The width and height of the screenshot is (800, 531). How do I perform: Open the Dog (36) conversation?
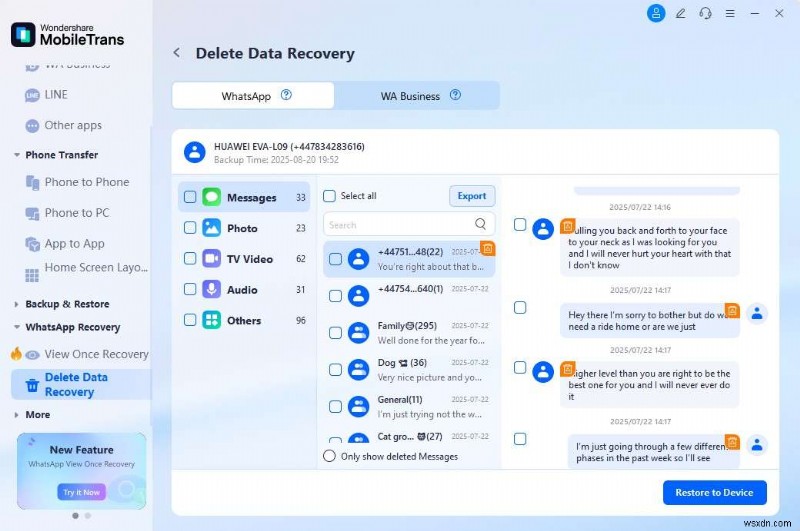point(409,369)
